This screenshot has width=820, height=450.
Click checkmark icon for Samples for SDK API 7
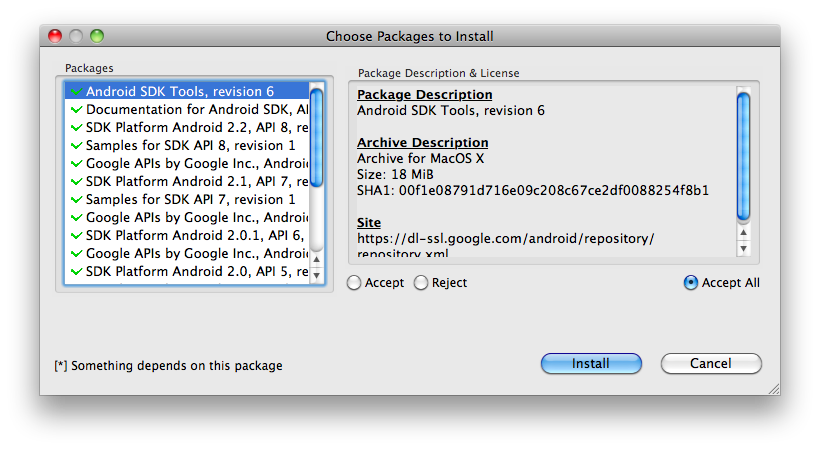point(76,199)
